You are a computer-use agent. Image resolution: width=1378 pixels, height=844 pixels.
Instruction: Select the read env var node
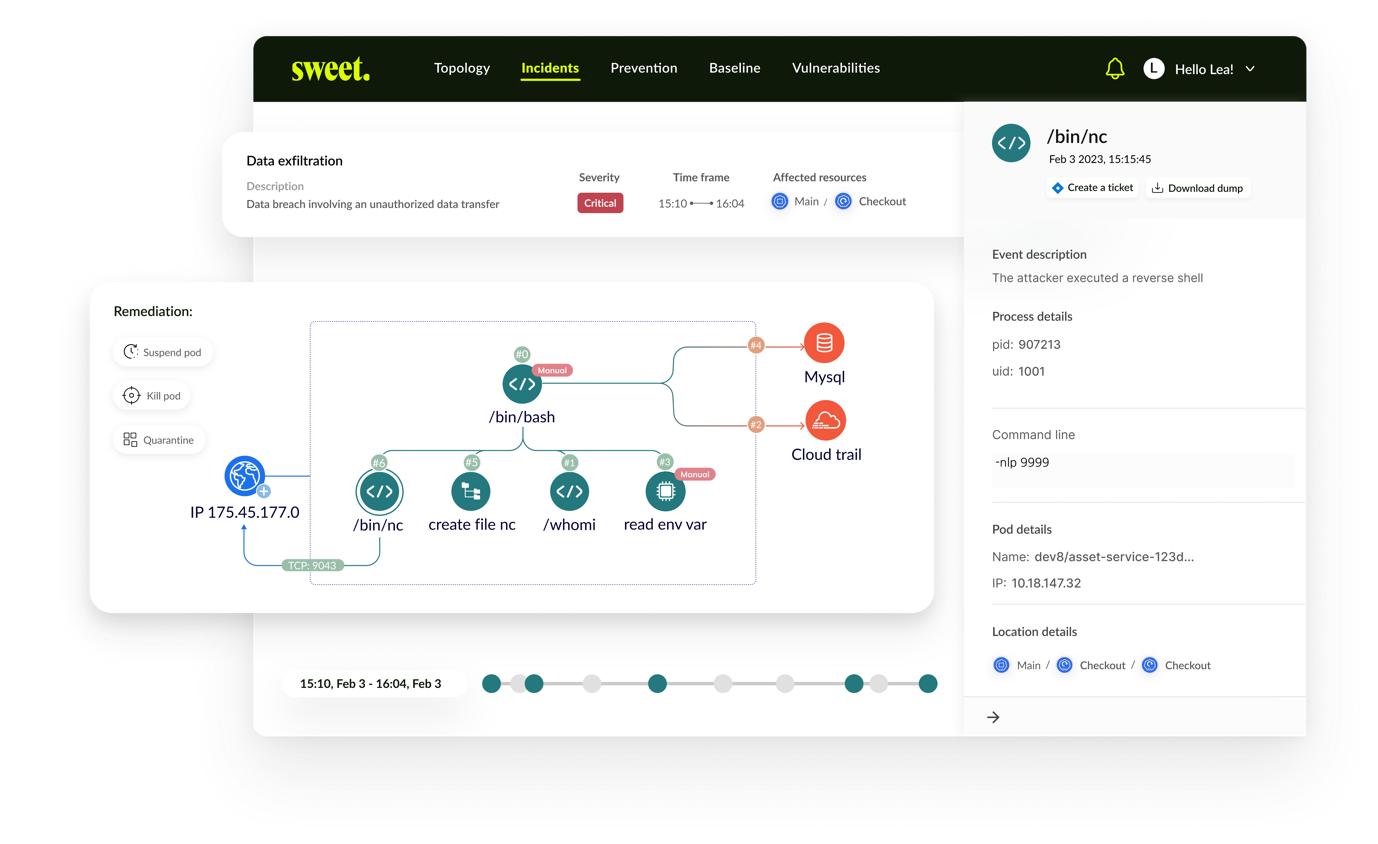665,491
